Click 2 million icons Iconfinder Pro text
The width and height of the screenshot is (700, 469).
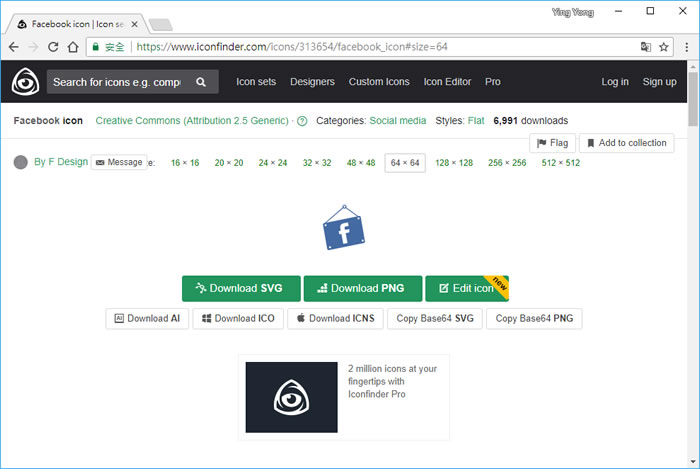pyautogui.click(x=392, y=382)
